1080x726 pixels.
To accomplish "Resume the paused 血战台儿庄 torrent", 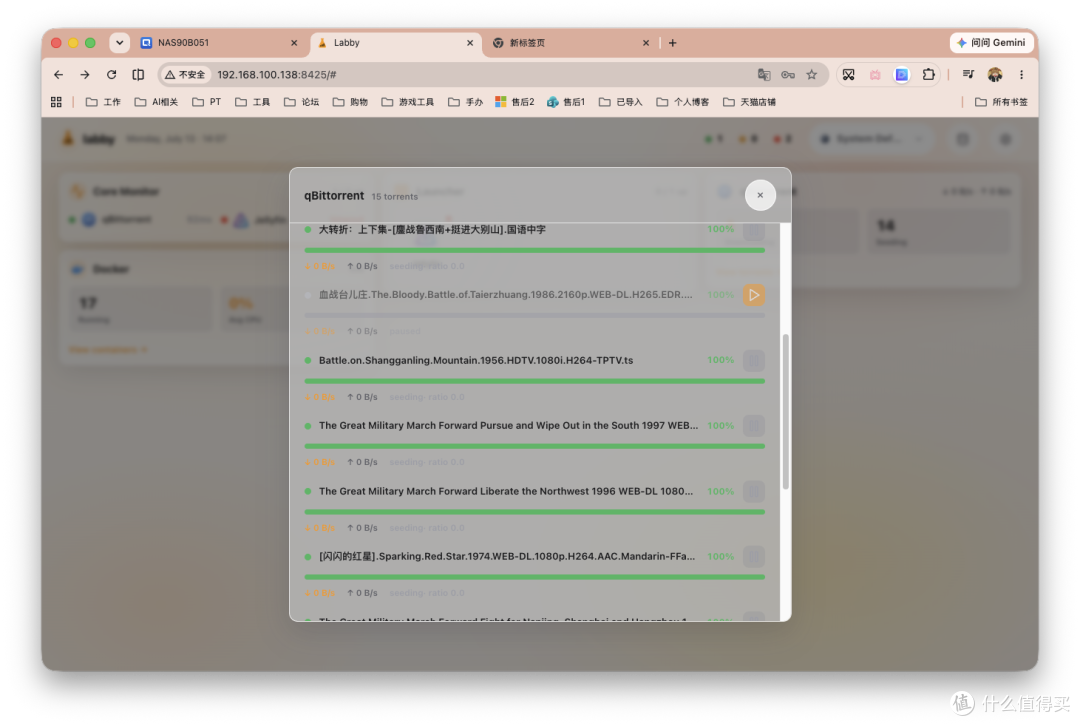I will click(x=754, y=295).
